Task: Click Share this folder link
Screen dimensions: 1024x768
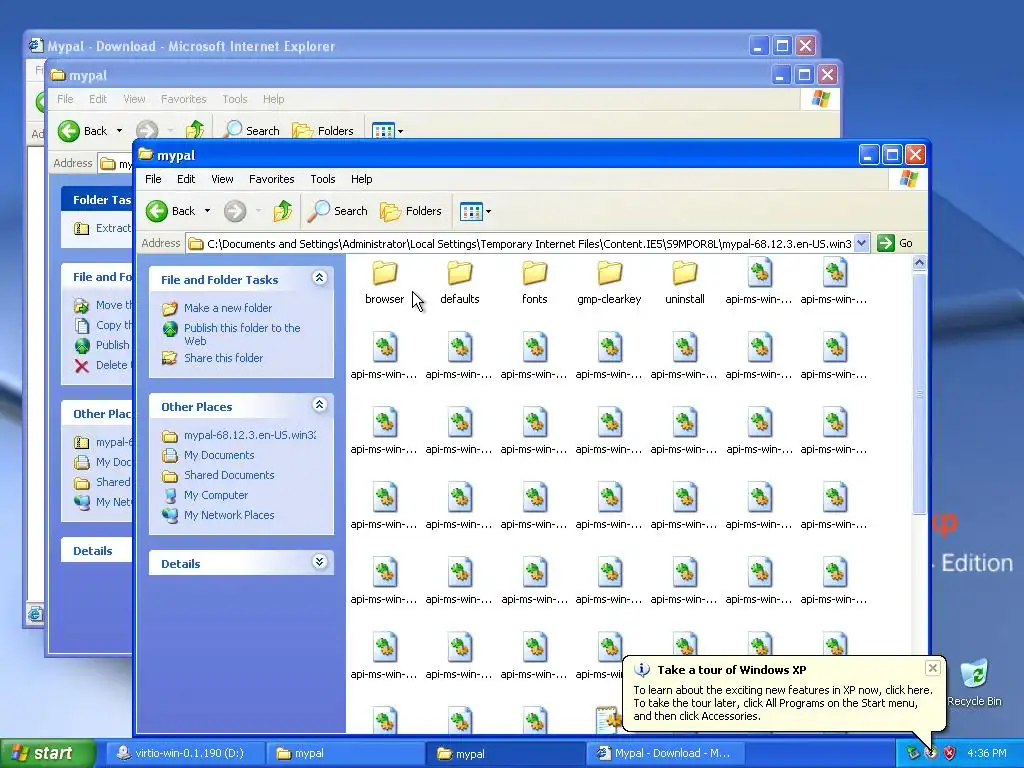Action: [223, 358]
